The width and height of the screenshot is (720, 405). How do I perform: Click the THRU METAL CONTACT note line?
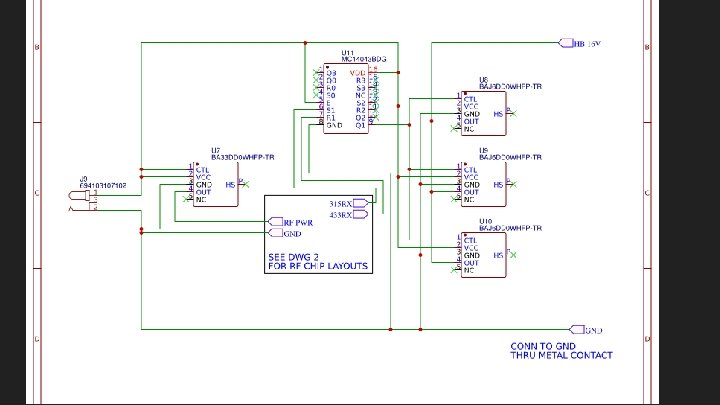coord(561,355)
